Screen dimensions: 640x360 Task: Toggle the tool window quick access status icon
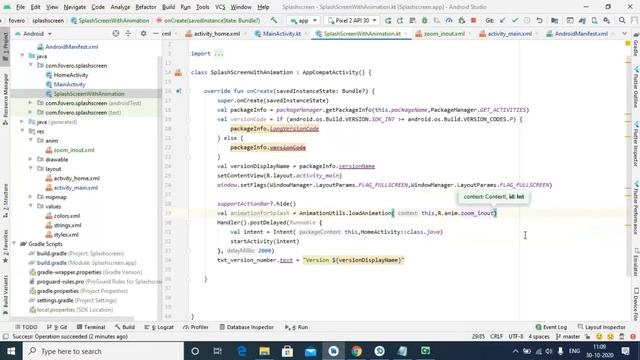(x=5, y=337)
